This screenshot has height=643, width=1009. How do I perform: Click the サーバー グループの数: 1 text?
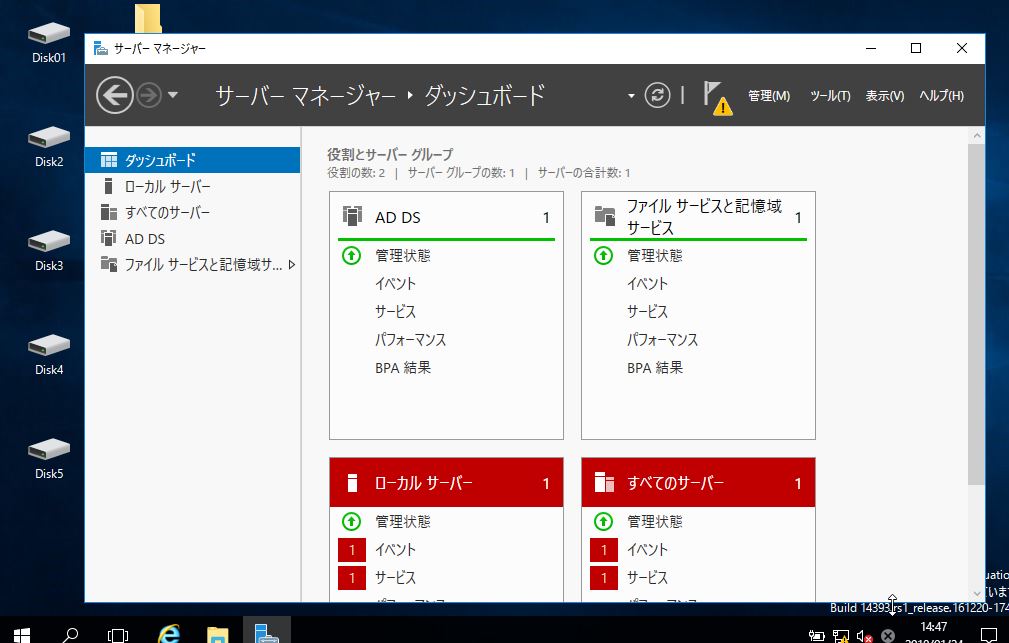coord(461,172)
